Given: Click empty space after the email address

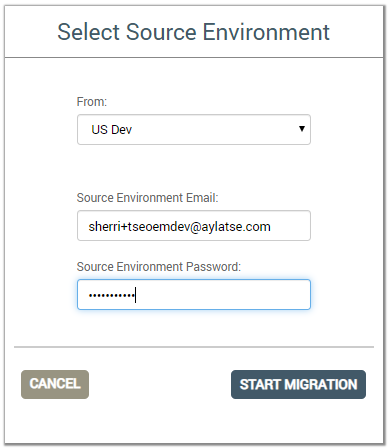Looking at the screenshot, I should (290, 226).
